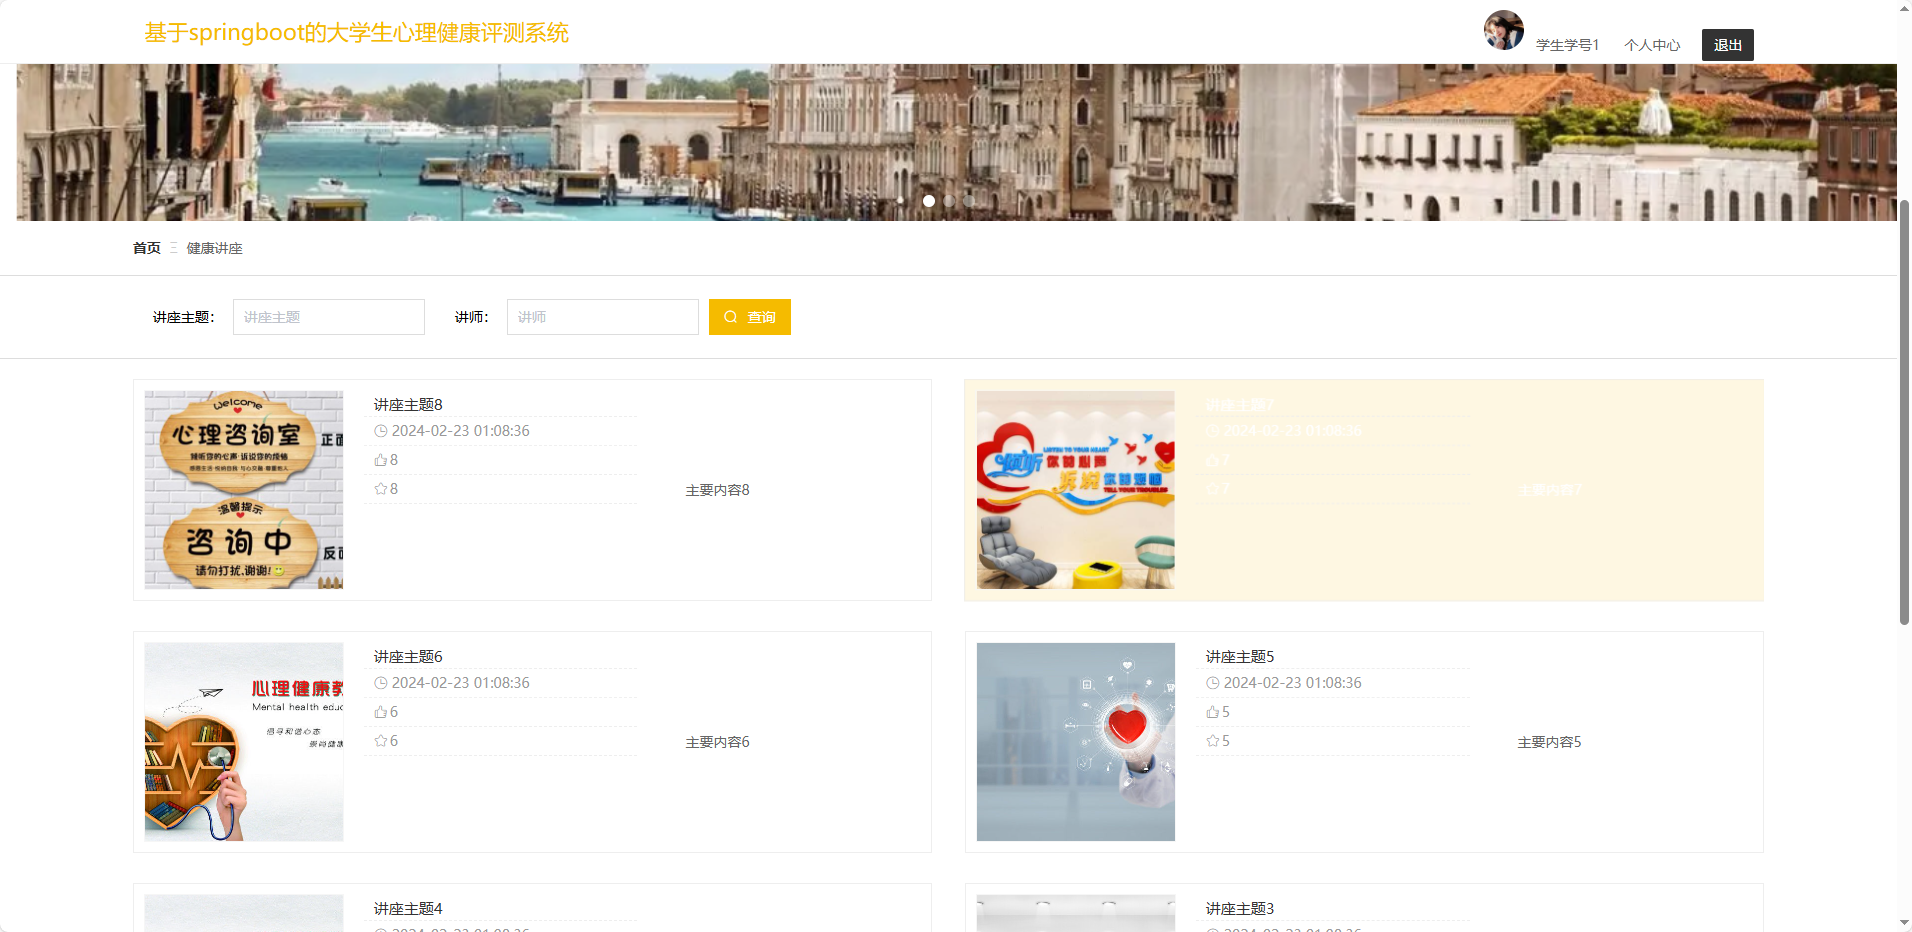
Task: Click 主要内容6 text
Action: 717,742
